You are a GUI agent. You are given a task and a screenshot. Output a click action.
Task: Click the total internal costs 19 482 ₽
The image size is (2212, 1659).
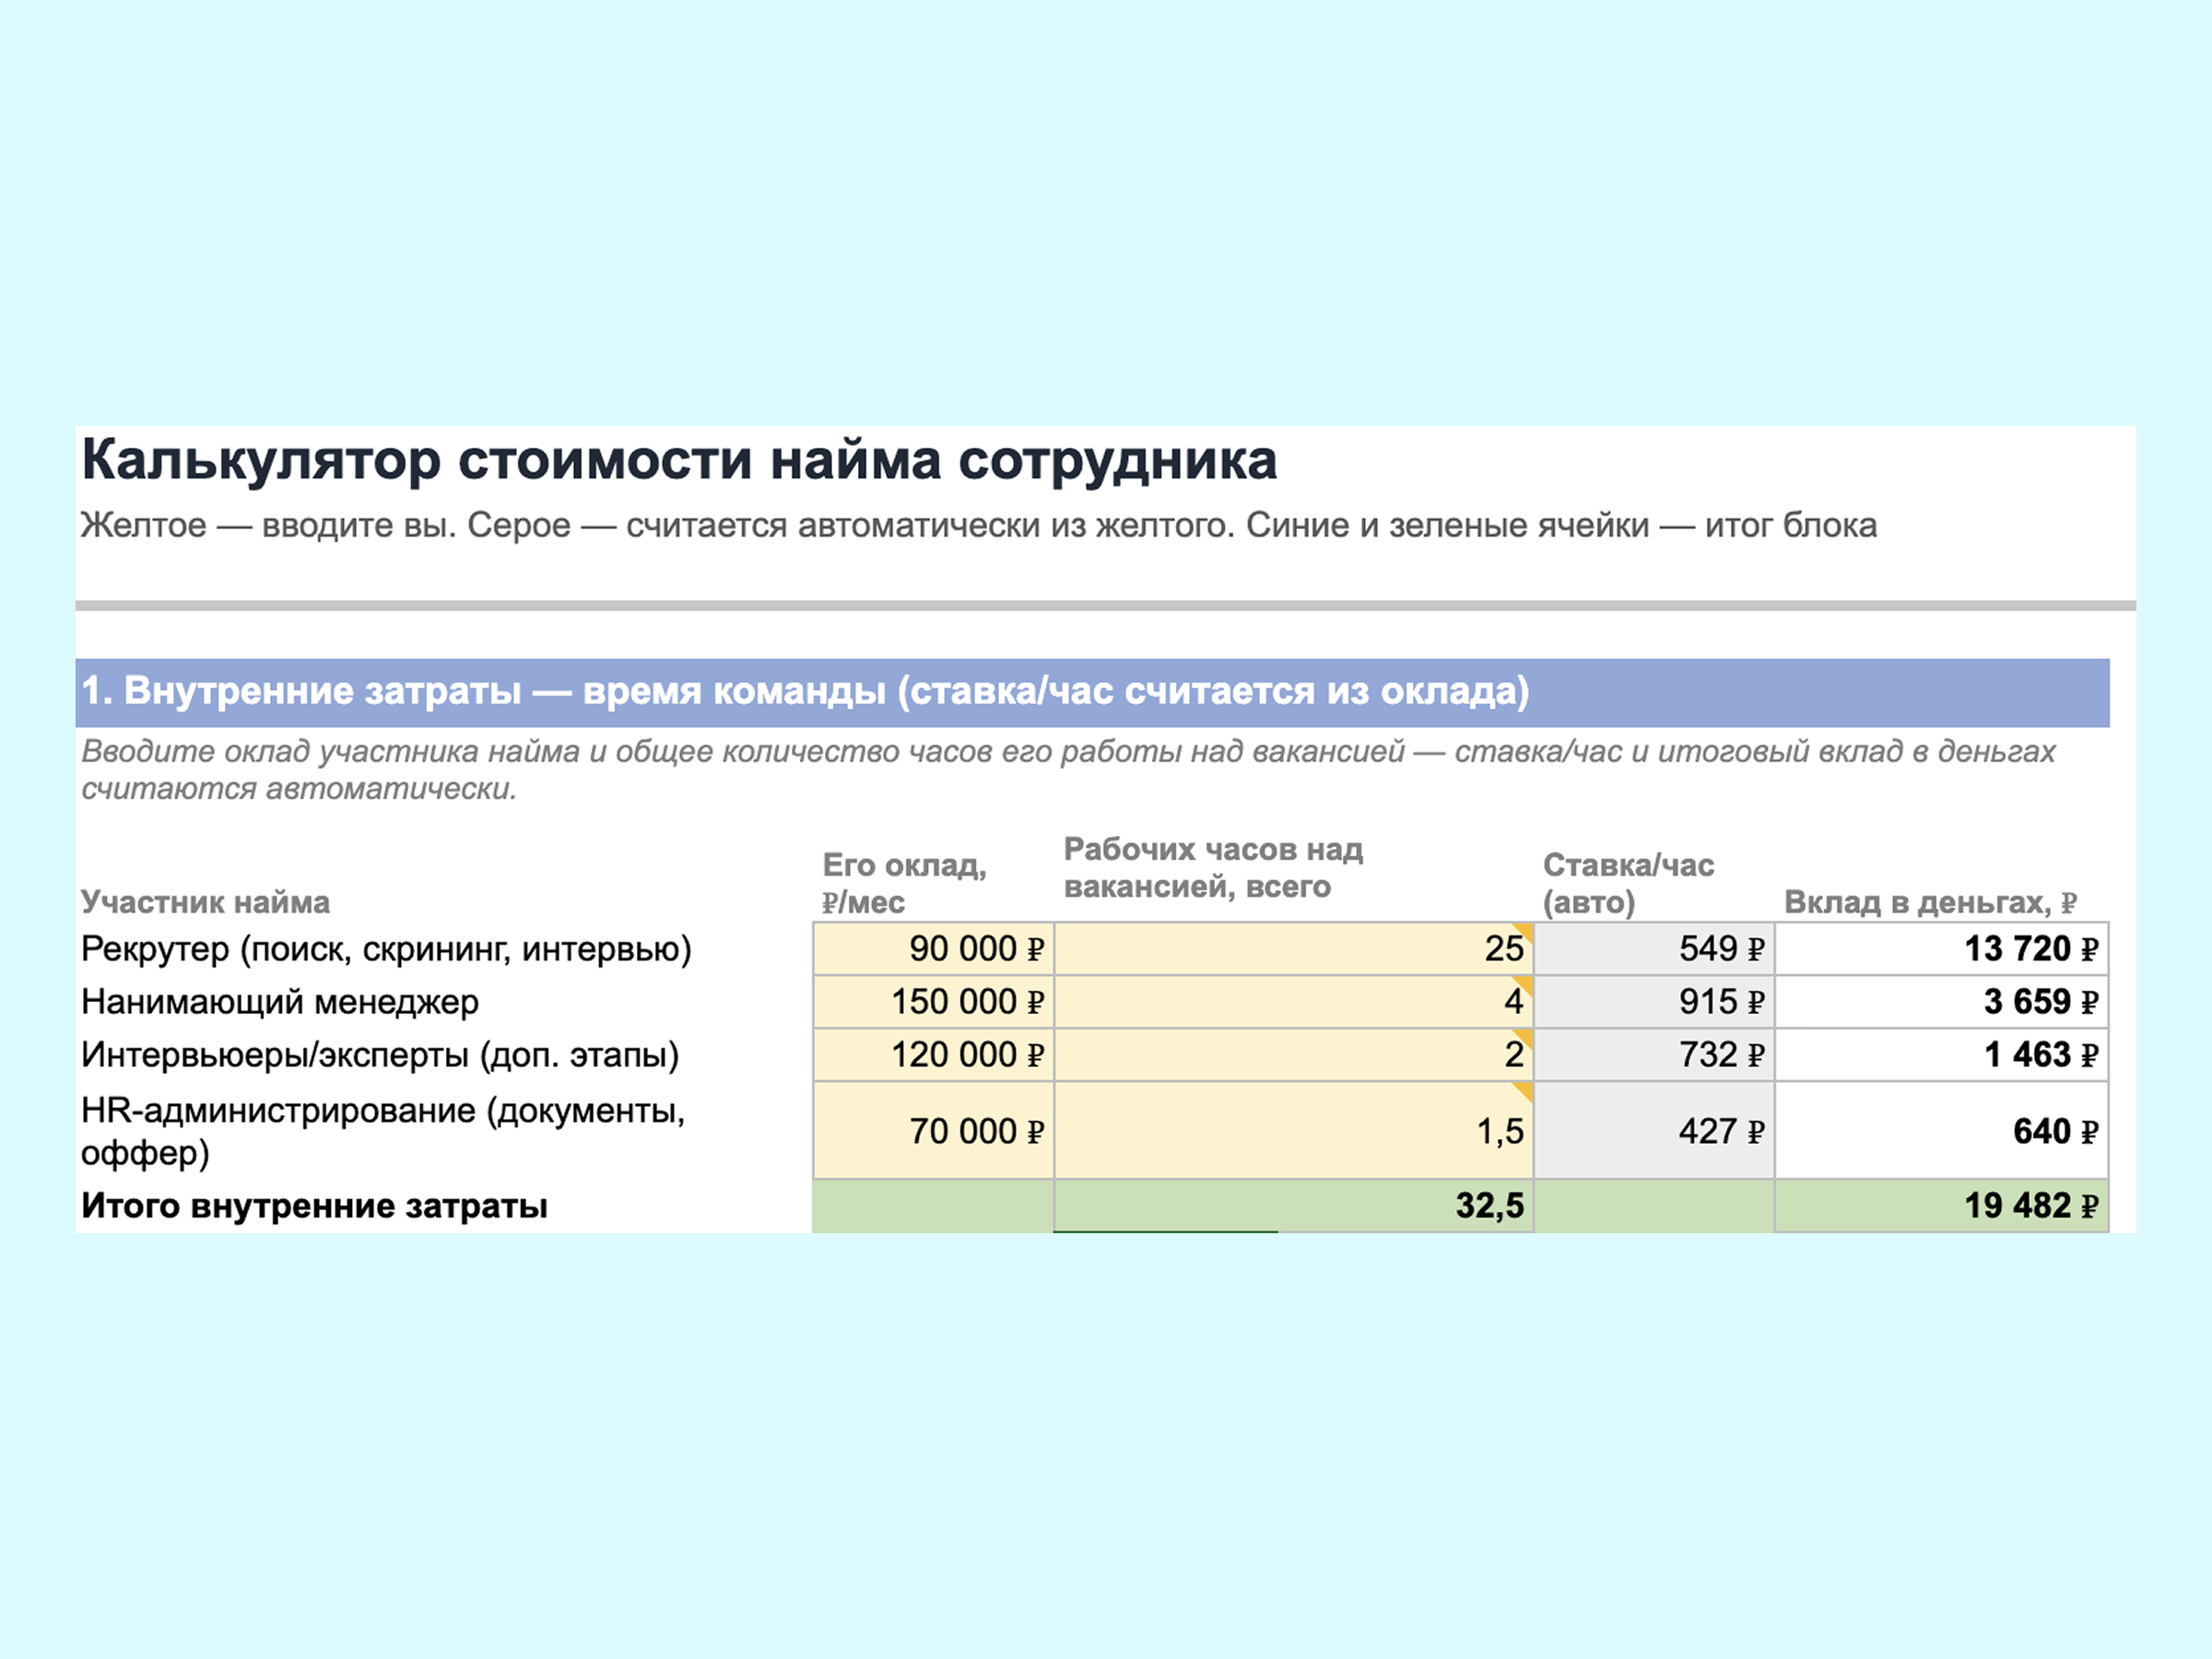[x=1942, y=1206]
